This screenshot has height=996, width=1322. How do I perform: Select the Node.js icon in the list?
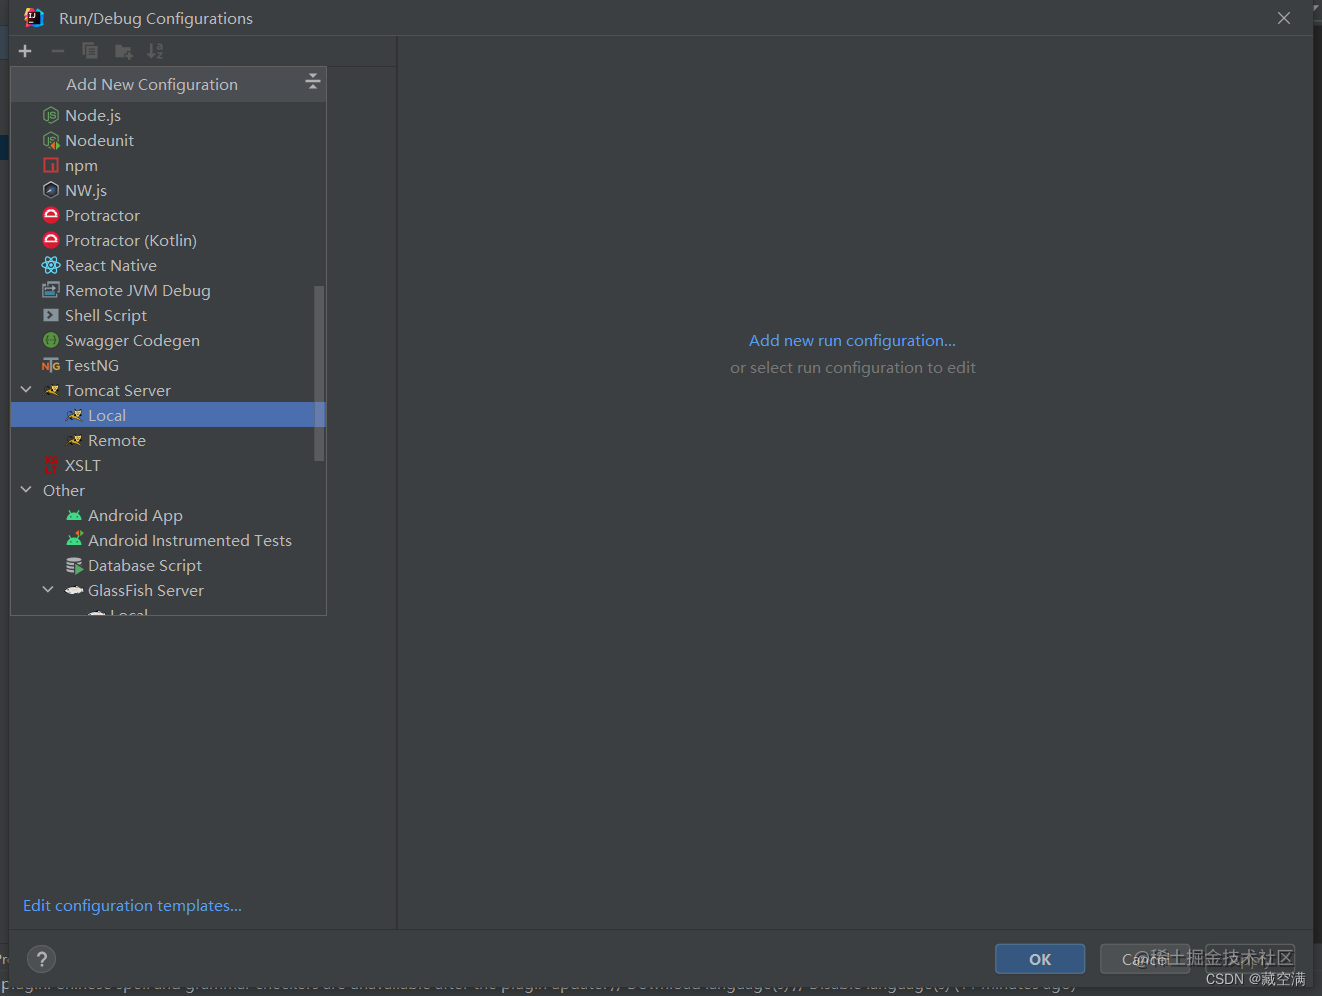tap(51, 115)
